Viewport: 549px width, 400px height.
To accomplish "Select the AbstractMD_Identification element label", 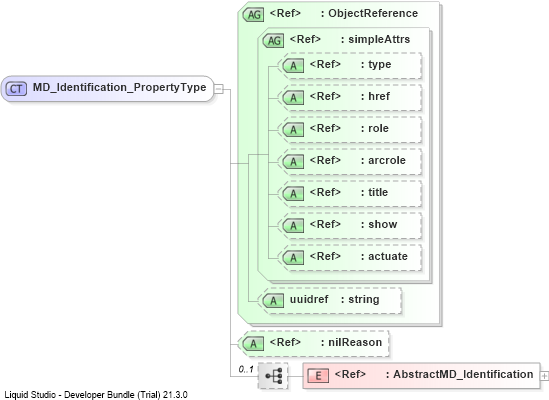I will tap(463, 374).
